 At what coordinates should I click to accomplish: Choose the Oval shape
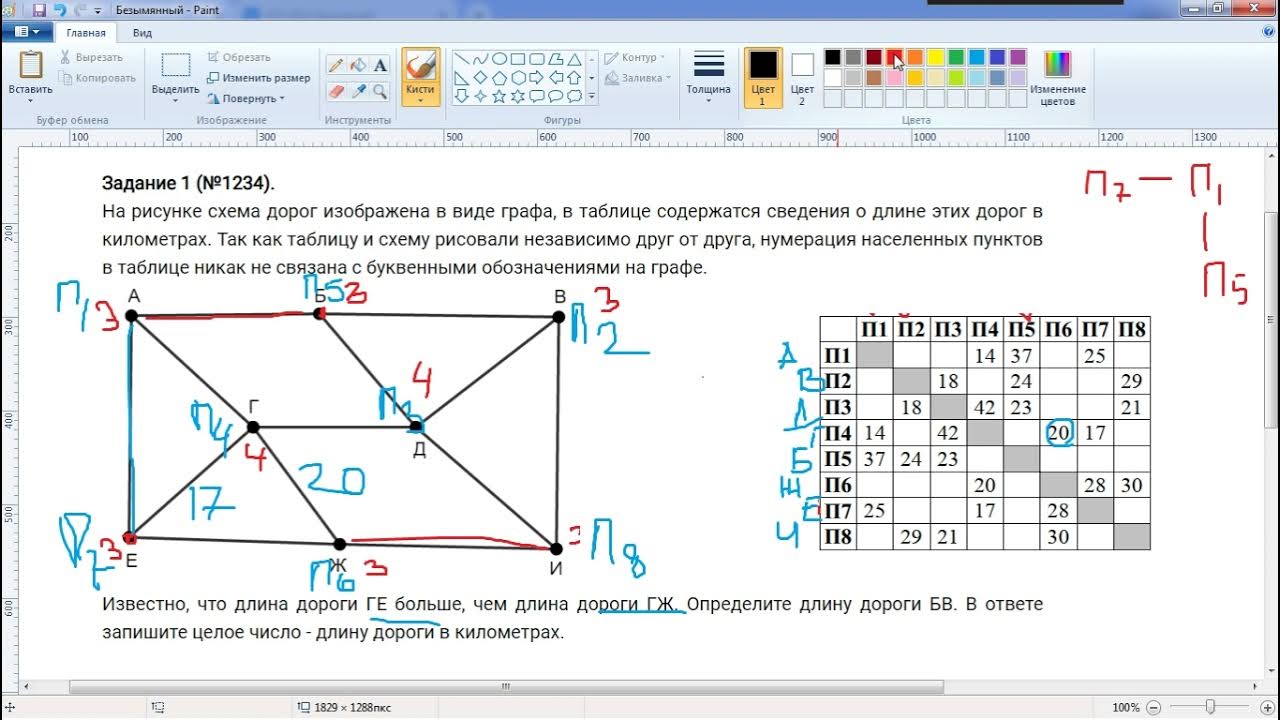click(x=499, y=59)
